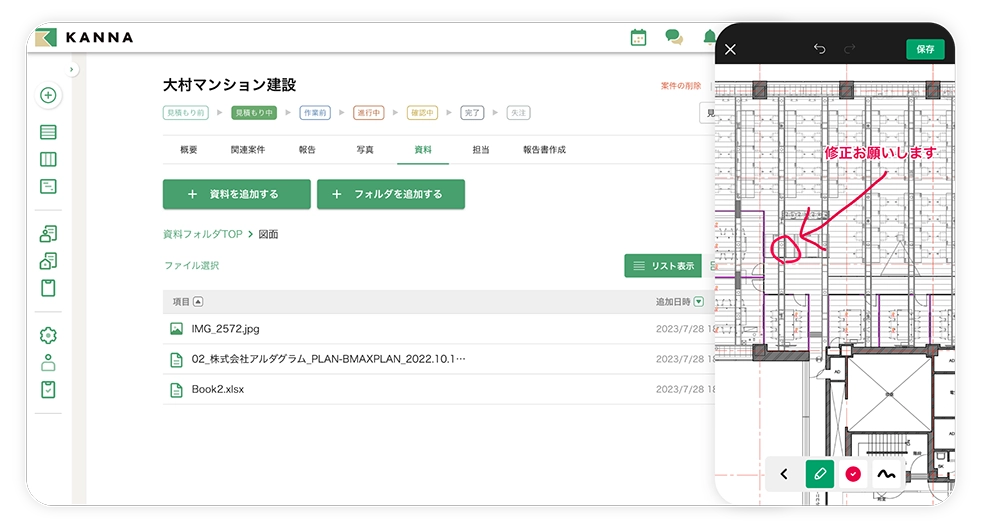Open file Book2.xlsx
1000x528 pixels.
click(x=217, y=389)
